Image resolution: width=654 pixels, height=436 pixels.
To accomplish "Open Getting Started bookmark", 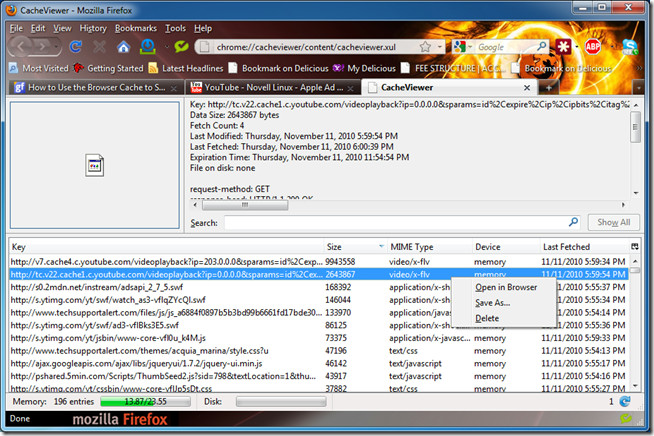I will tap(108, 68).
